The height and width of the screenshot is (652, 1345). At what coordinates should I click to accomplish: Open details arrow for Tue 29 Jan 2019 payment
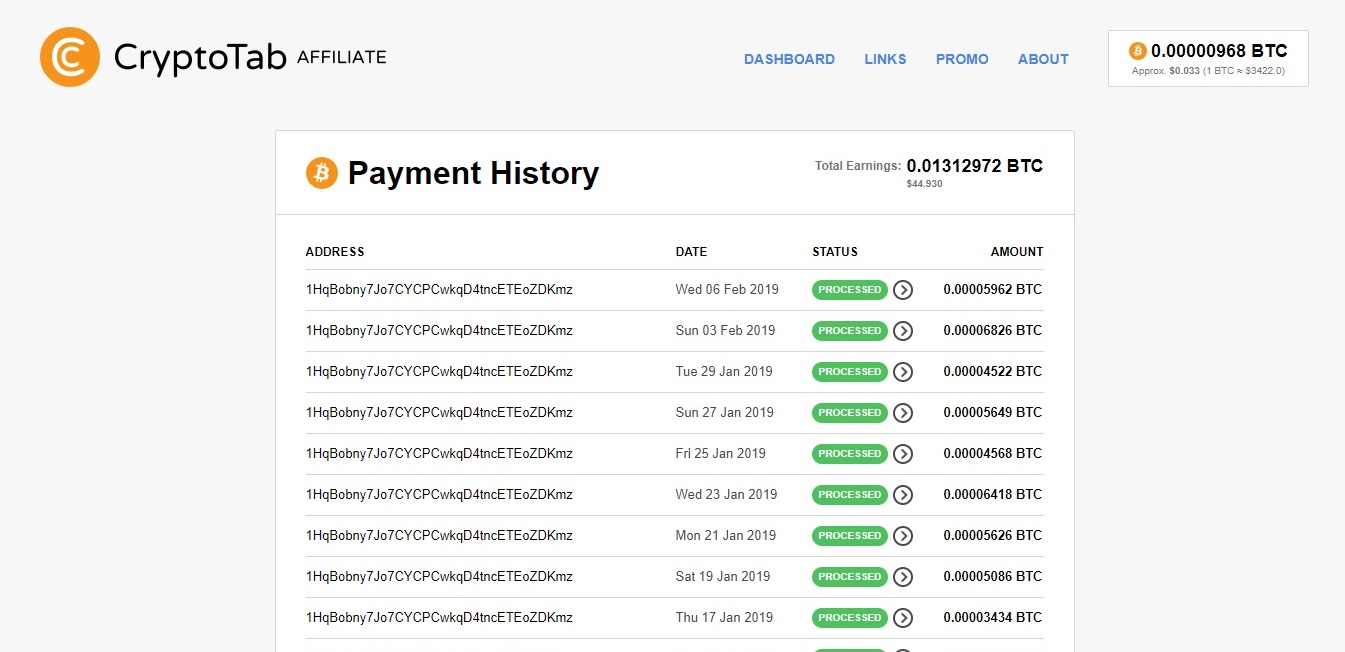tap(903, 372)
